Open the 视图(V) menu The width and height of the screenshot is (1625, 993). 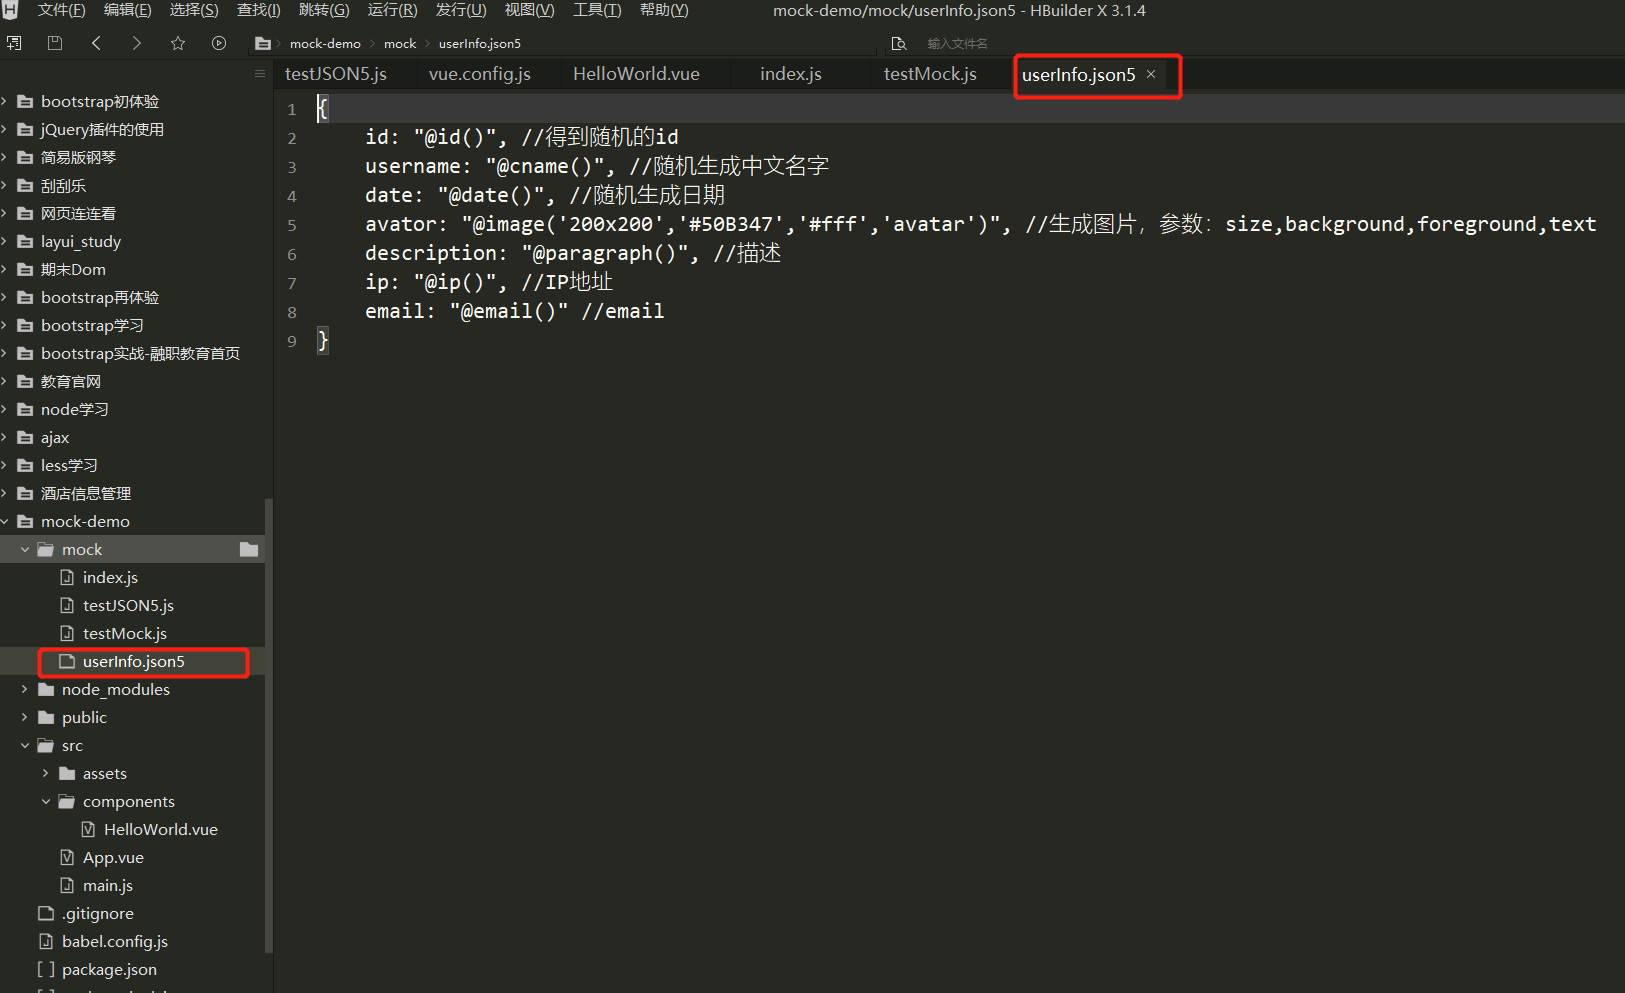point(529,10)
